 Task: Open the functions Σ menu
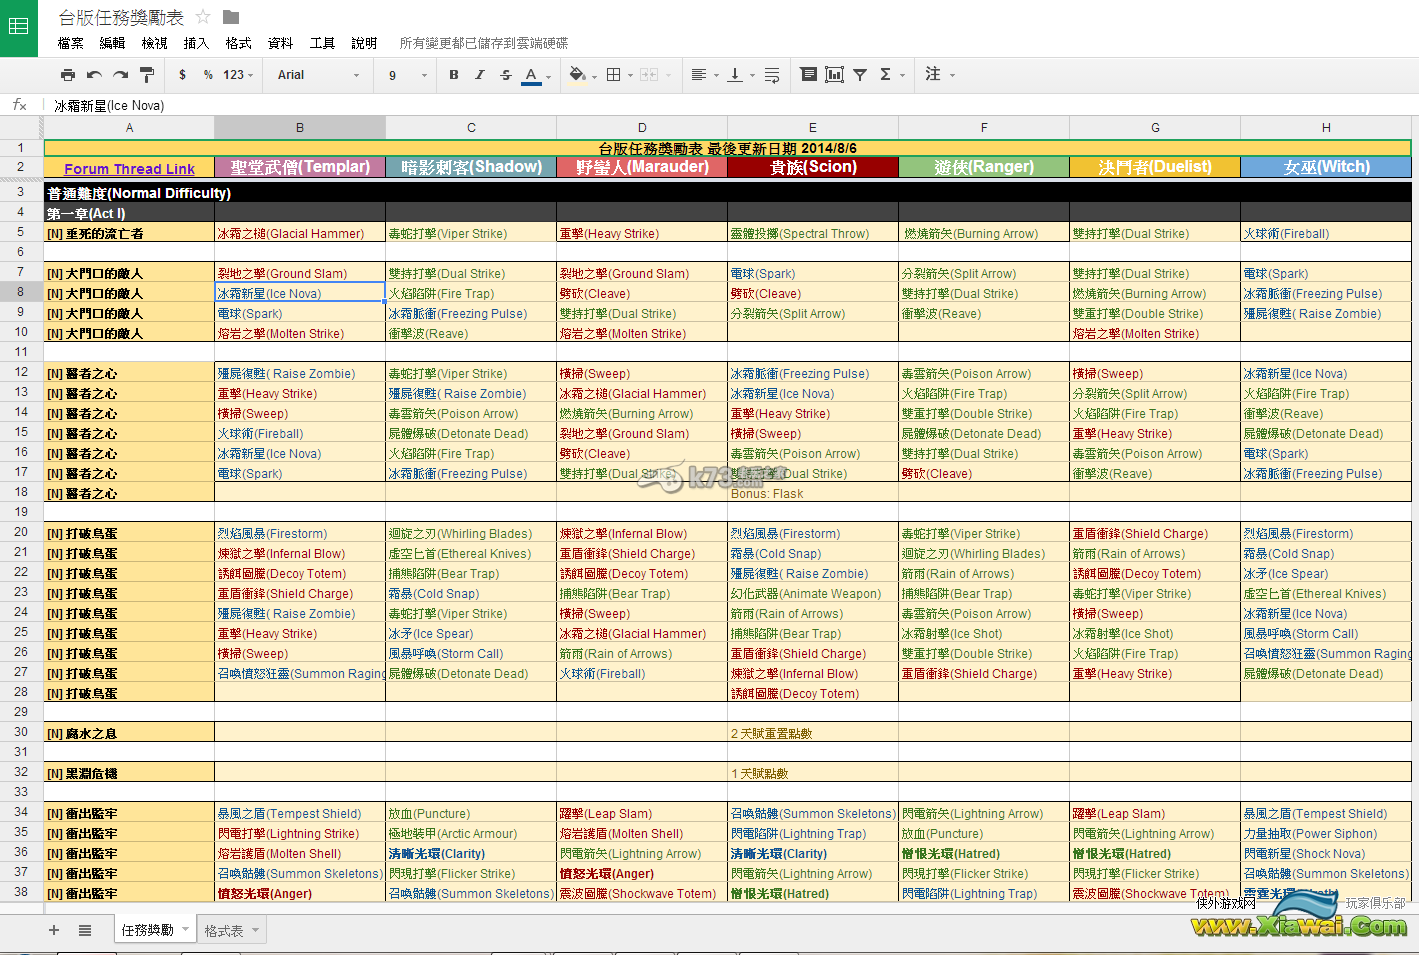coord(892,75)
